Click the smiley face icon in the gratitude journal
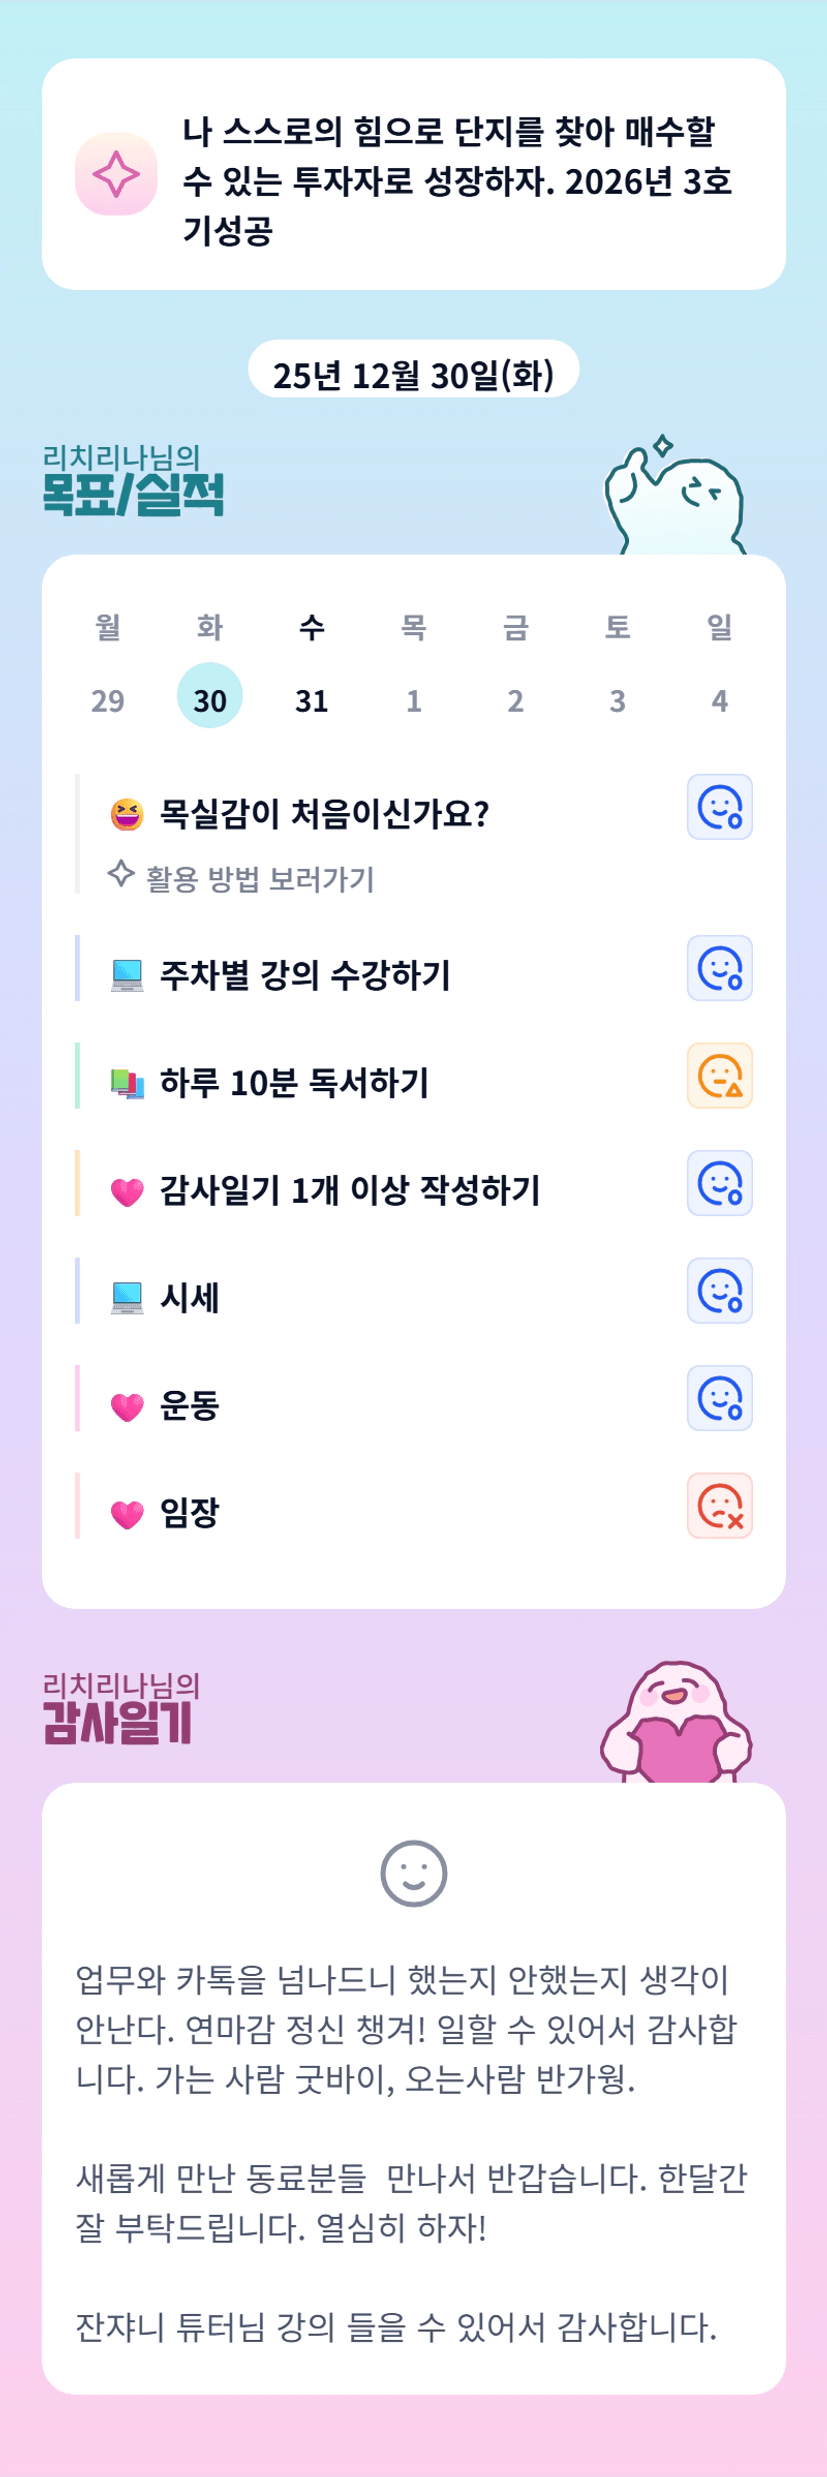This screenshot has height=2477, width=827. 413,1873
